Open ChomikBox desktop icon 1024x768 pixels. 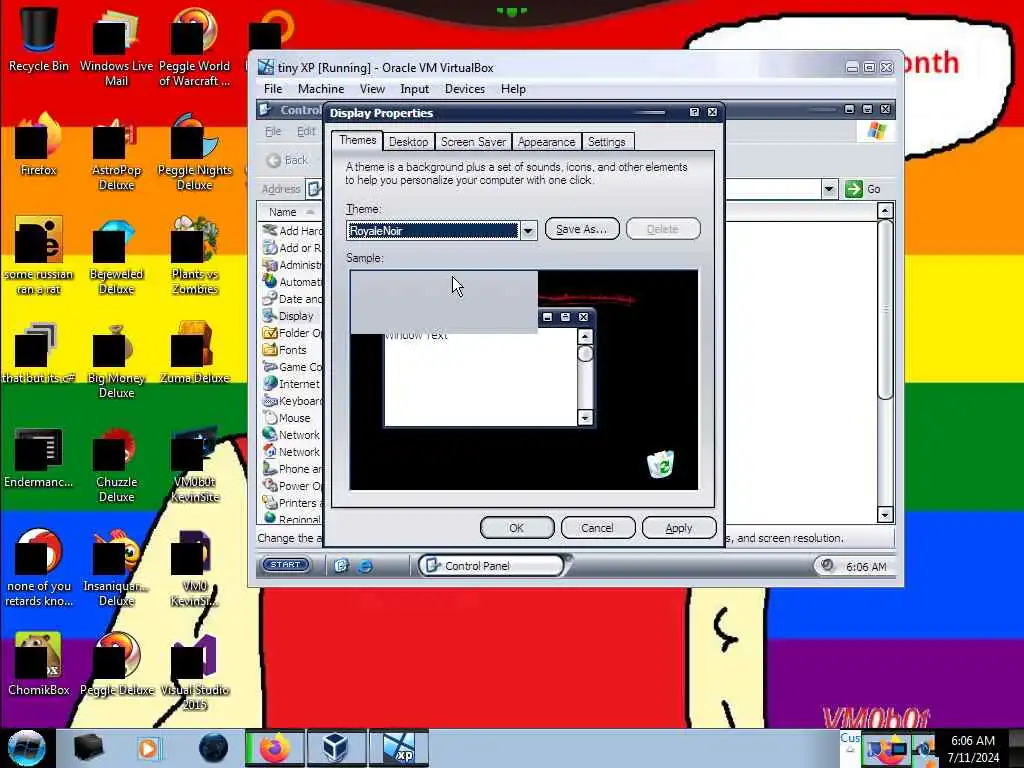click(39, 663)
